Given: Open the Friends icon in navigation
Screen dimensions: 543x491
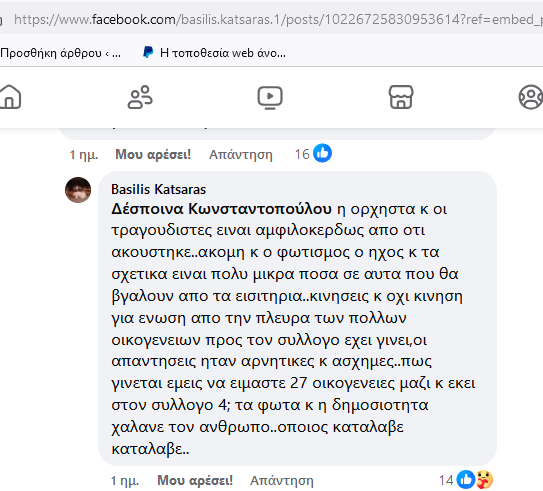Looking at the screenshot, I should 140,97.
